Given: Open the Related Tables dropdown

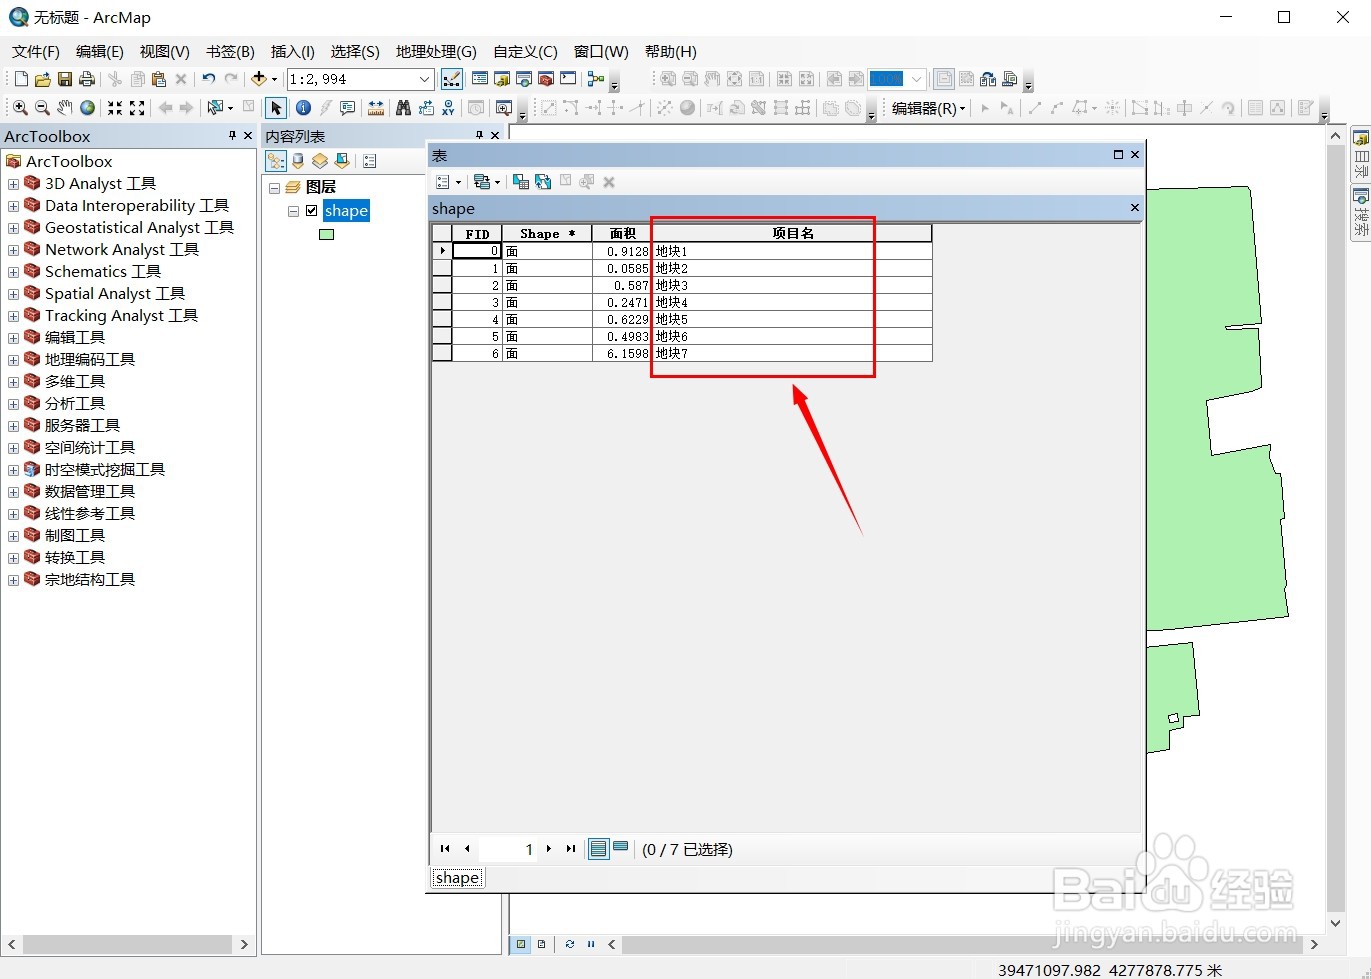Looking at the screenshot, I should [x=487, y=182].
